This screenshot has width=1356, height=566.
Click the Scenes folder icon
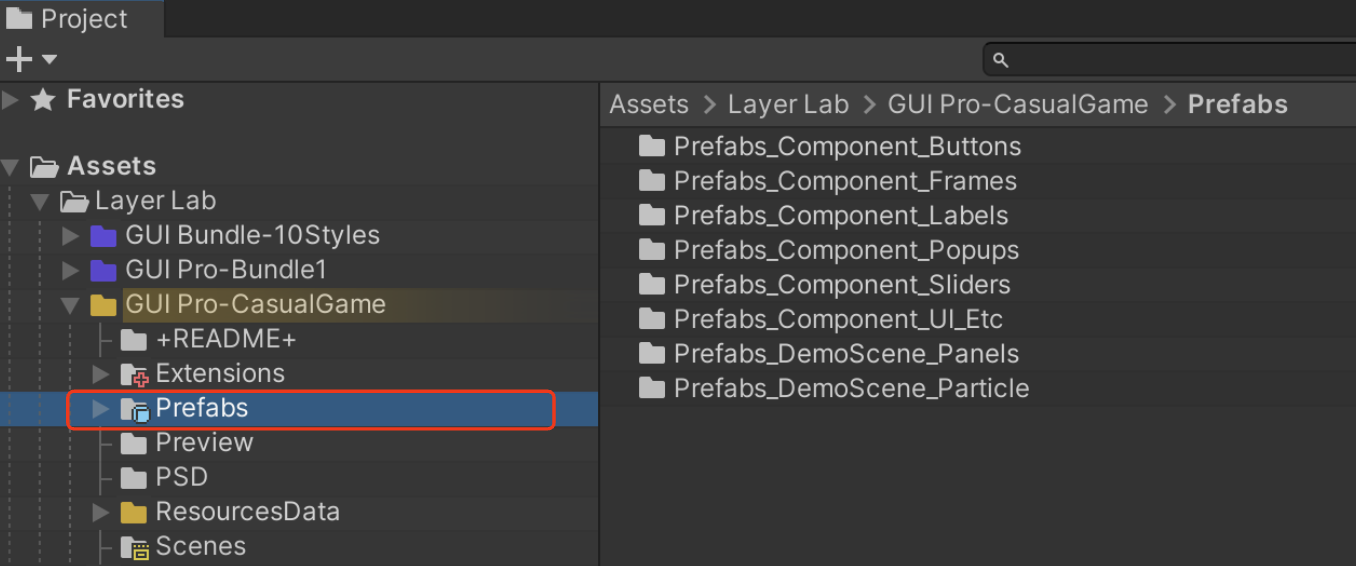(134, 547)
